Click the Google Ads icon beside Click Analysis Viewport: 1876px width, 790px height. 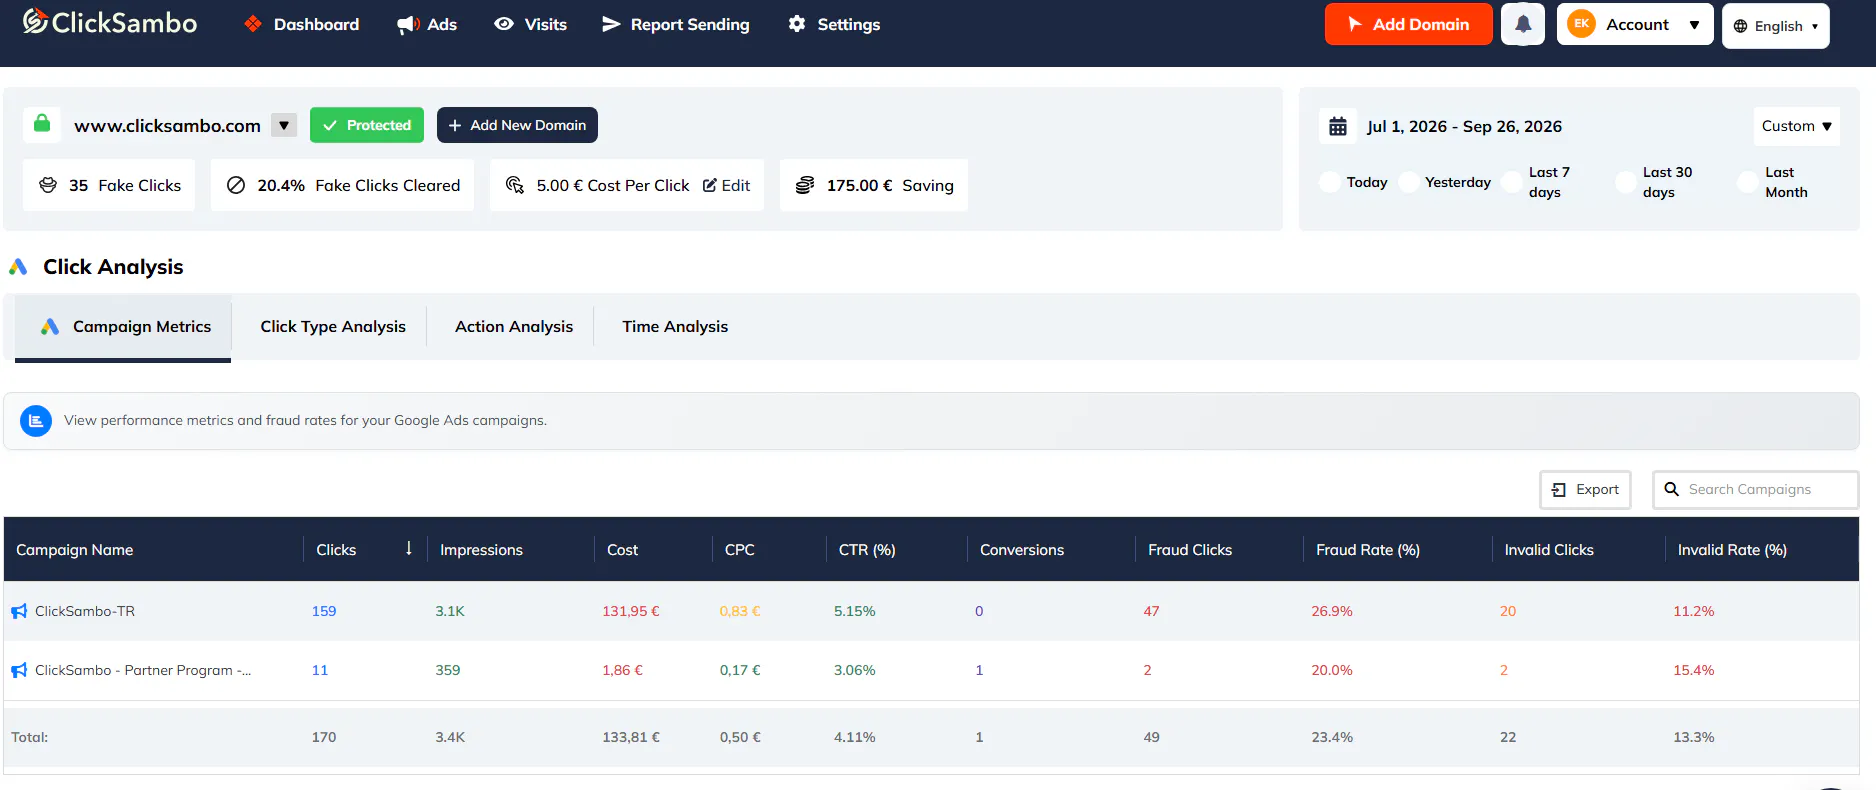18,267
